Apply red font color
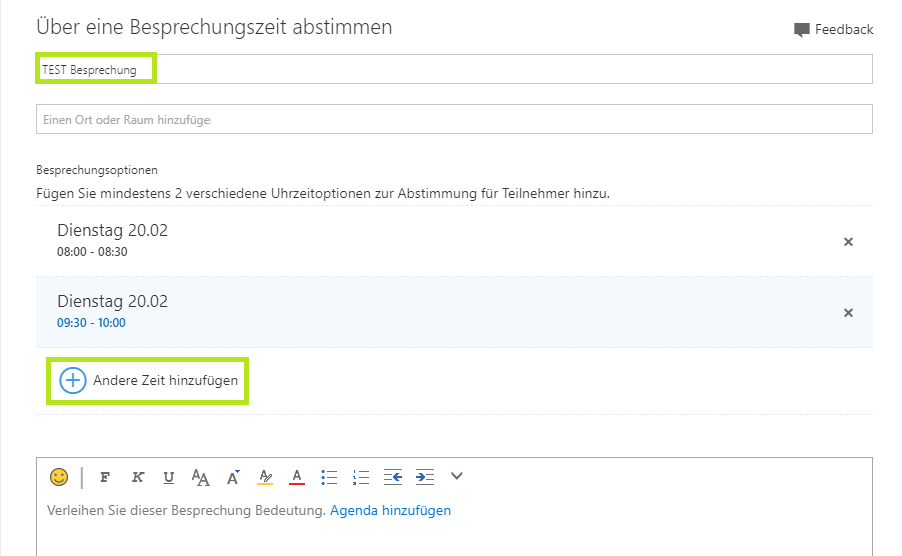Viewport: 902px width, 556px height. point(296,477)
